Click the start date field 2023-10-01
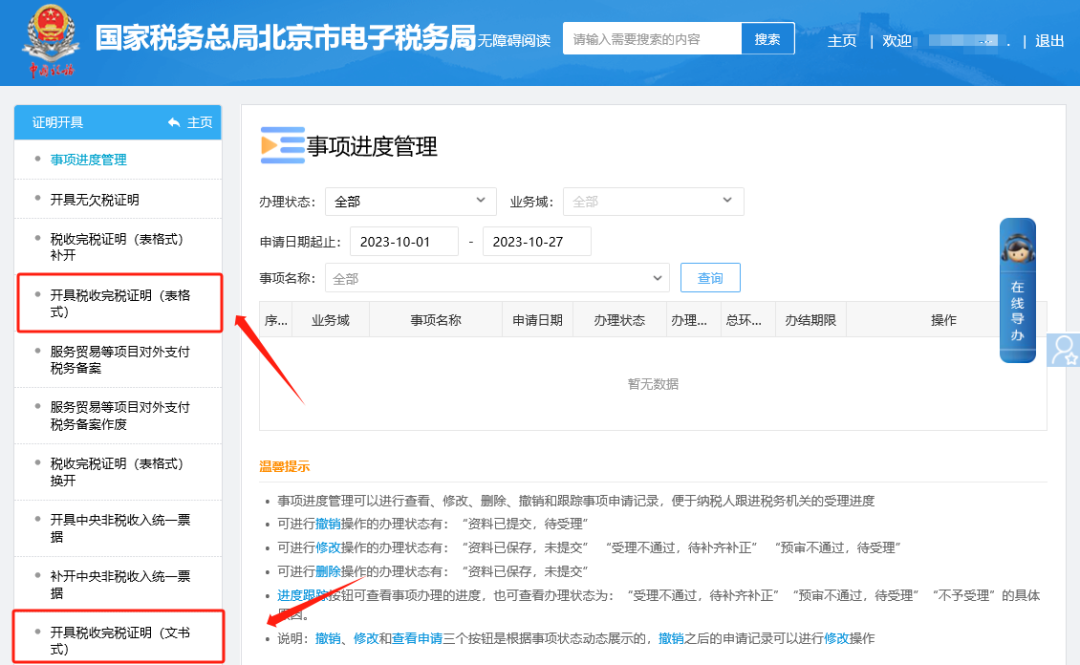 (x=405, y=241)
